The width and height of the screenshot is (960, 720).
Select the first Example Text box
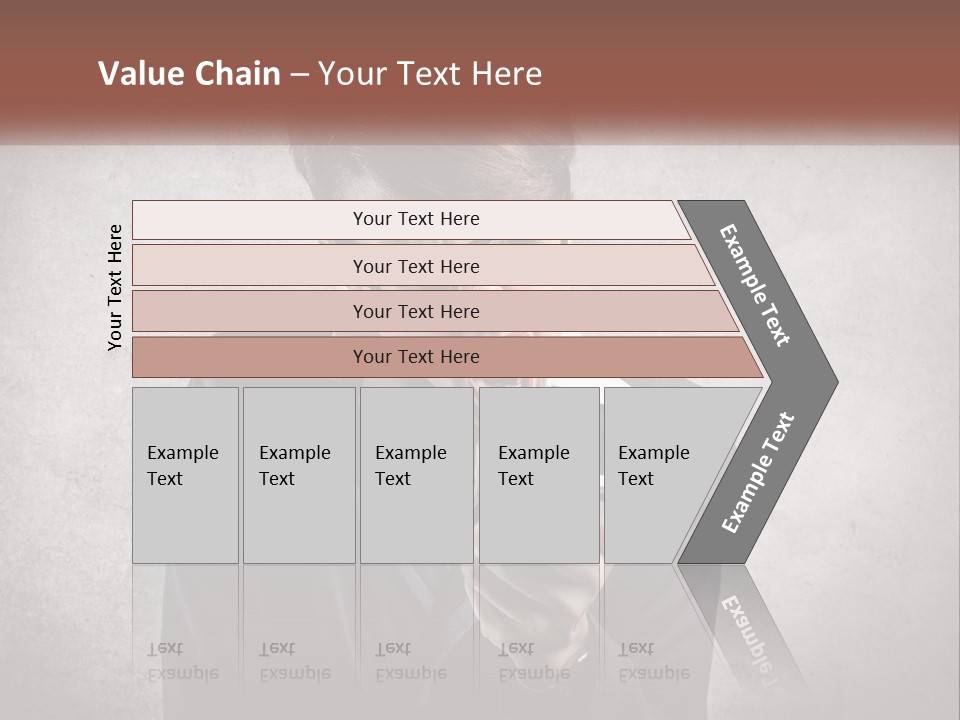coord(185,475)
